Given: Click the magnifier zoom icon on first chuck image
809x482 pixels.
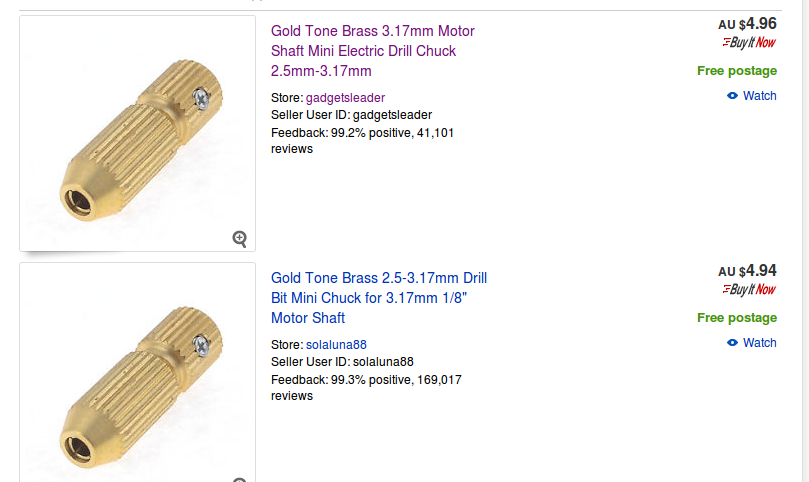Looking at the screenshot, I should [240, 238].
